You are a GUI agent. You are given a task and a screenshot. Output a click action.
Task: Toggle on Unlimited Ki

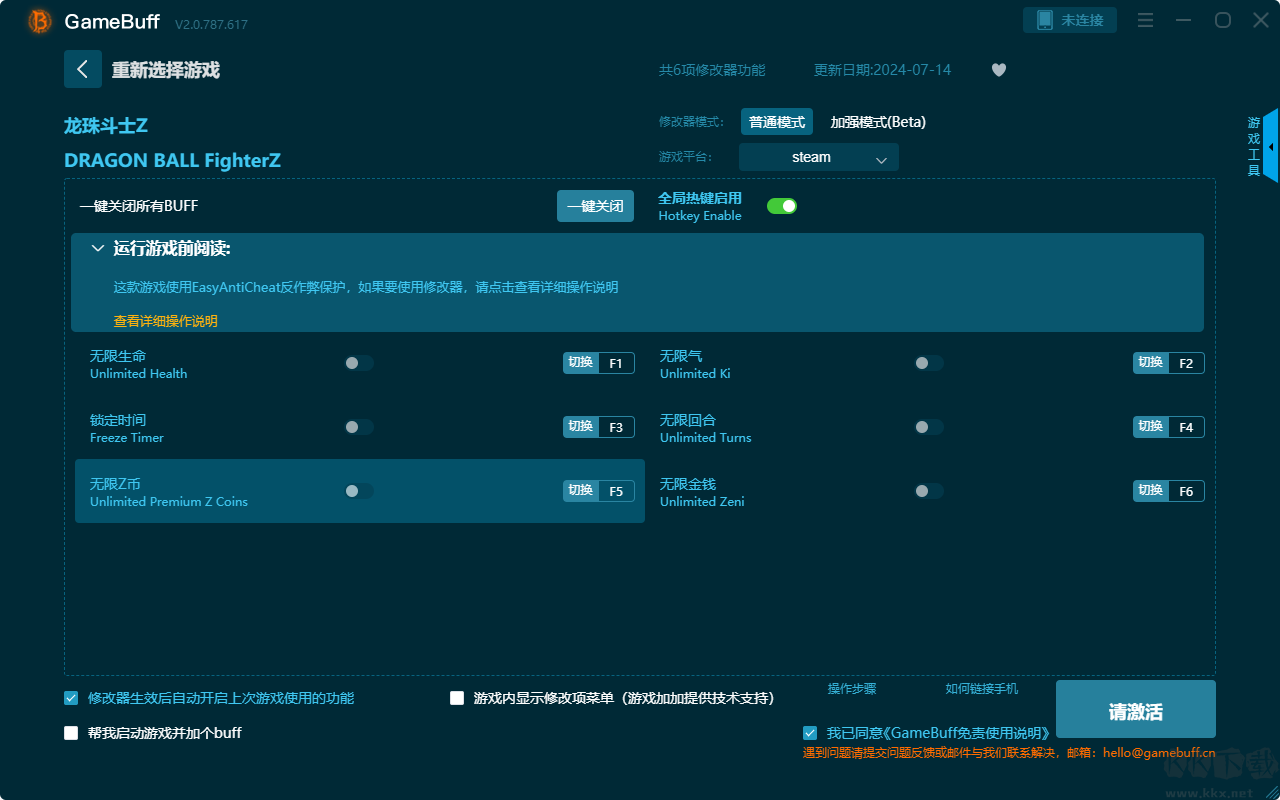(x=928, y=363)
